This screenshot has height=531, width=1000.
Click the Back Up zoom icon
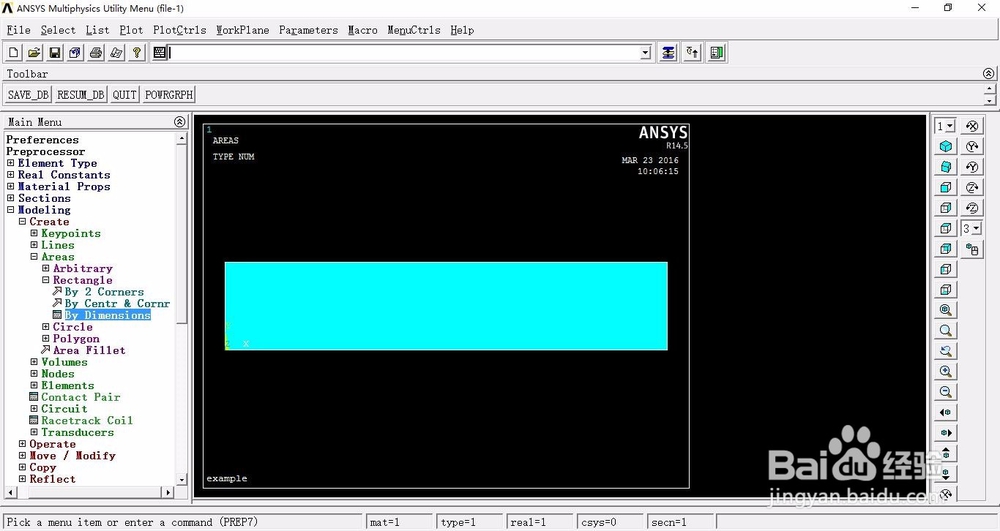tap(946, 351)
